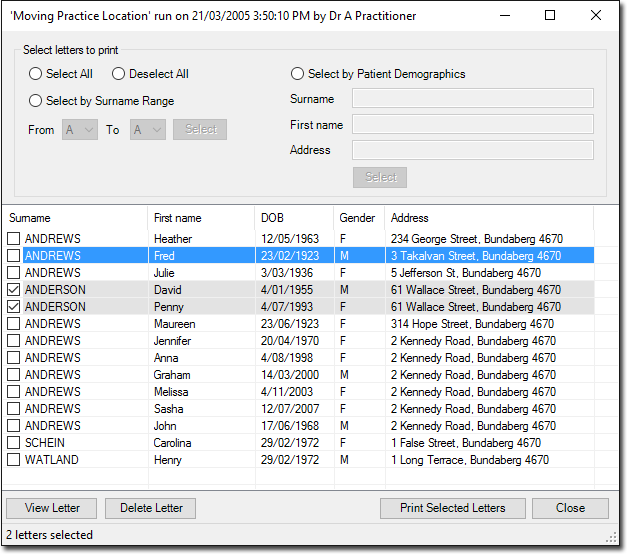Open the 'From' letter dropdown
The height and width of the screenshot is (557, 627).
click(80, 130)
